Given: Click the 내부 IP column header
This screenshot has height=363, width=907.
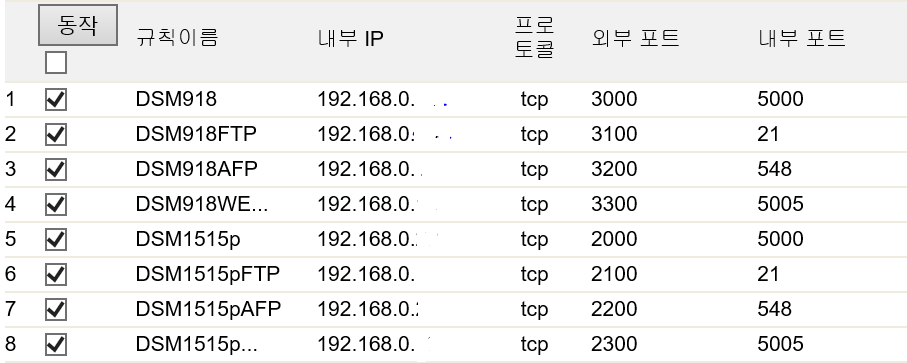Looking at the screenshot, I should pos(351,38).
